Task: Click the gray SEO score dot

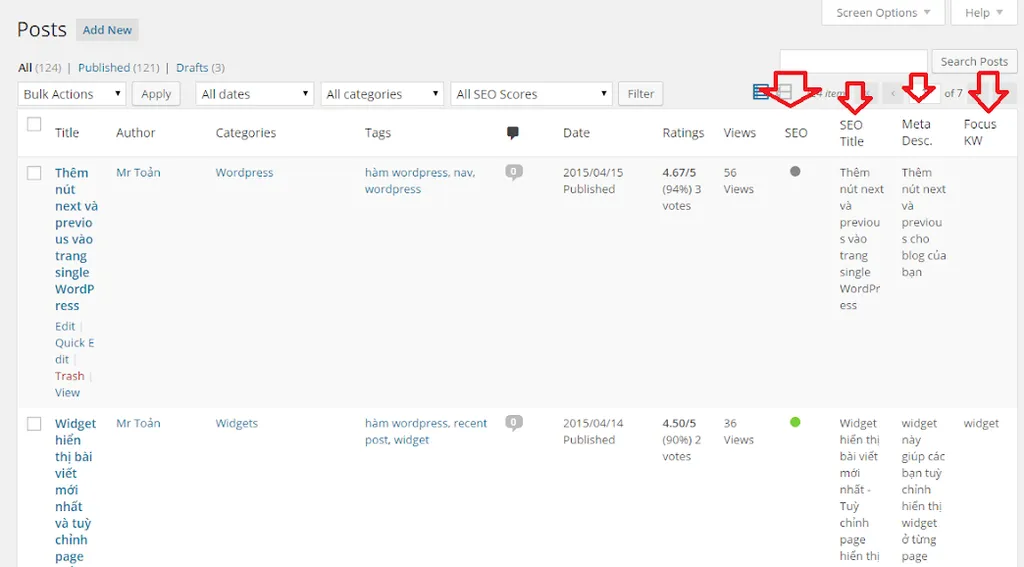Action: pyautogui.click(x=795, y=172)
